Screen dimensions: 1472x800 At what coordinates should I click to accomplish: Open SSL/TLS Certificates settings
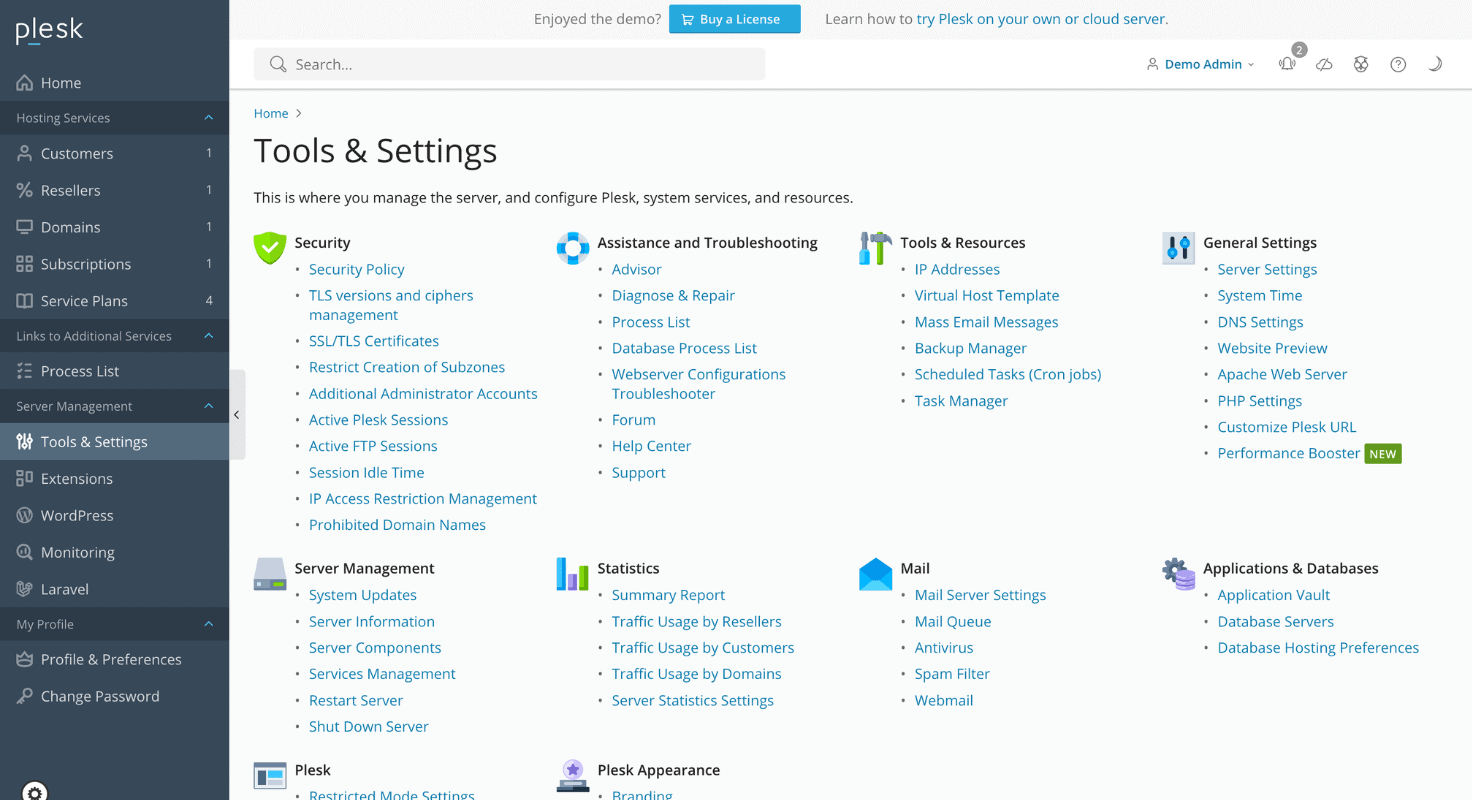point(373,340)
